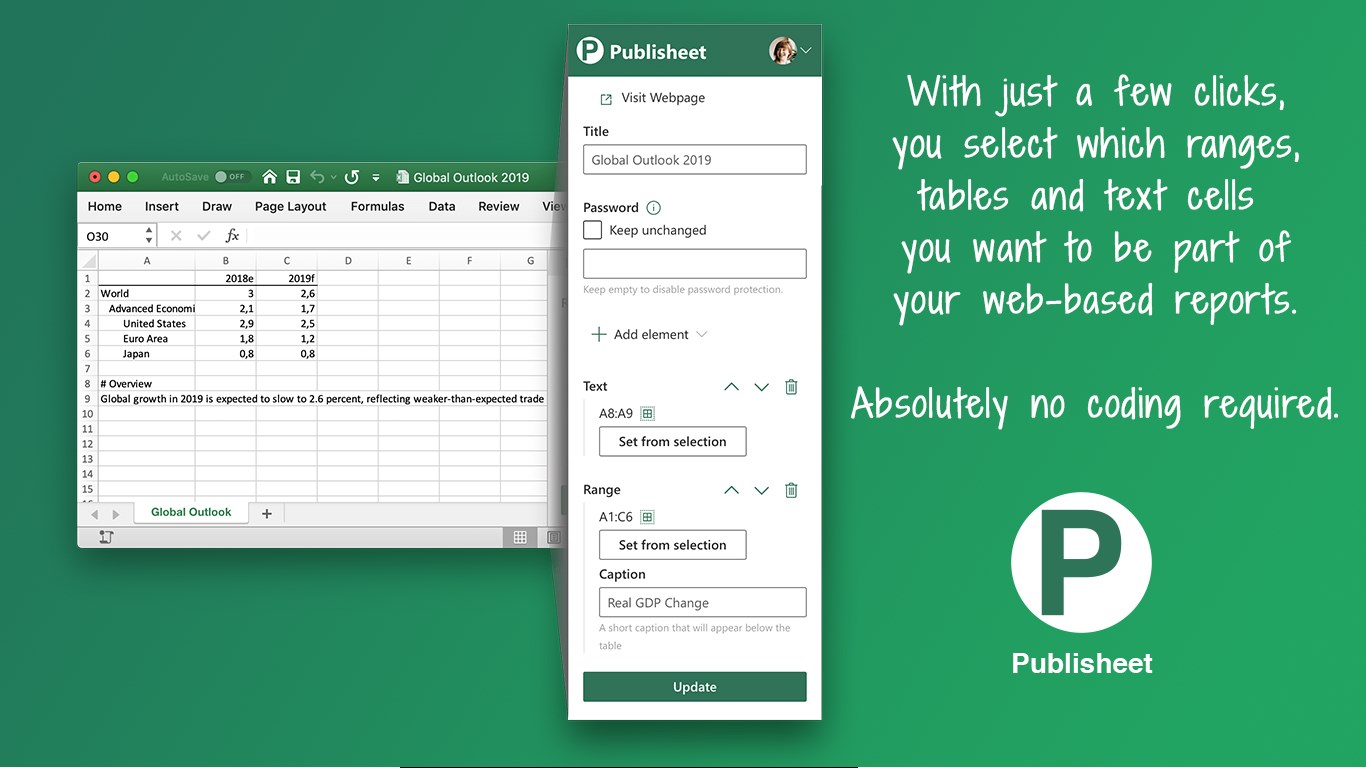The width and height of the screenshot is (1366, 768).
Task: Click the Name Box stepper arrows
Action: click(149, 236)
